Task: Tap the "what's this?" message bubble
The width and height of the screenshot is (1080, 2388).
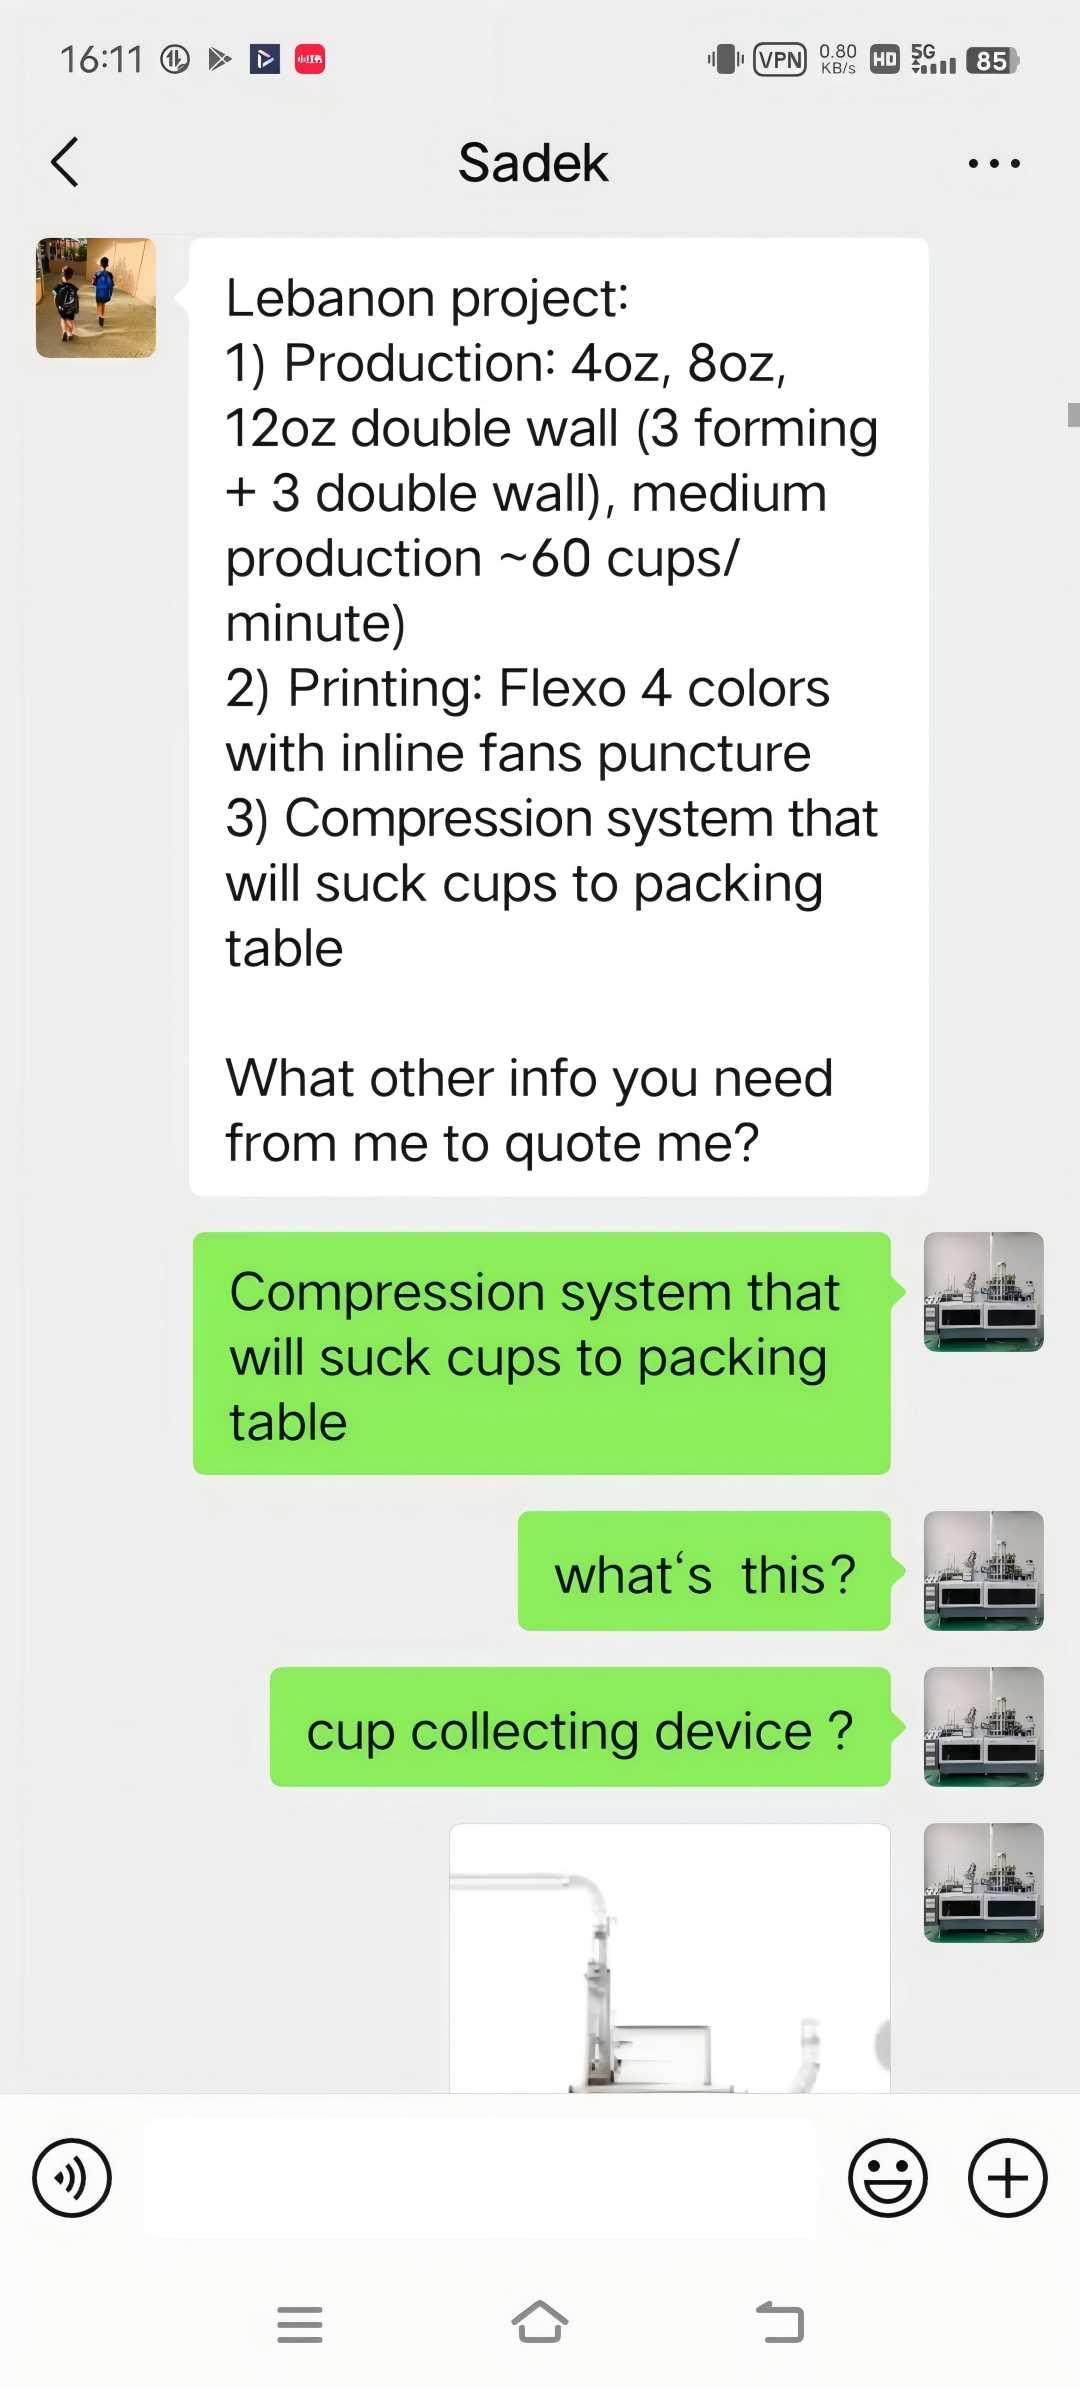Action: coord(704,1571)
